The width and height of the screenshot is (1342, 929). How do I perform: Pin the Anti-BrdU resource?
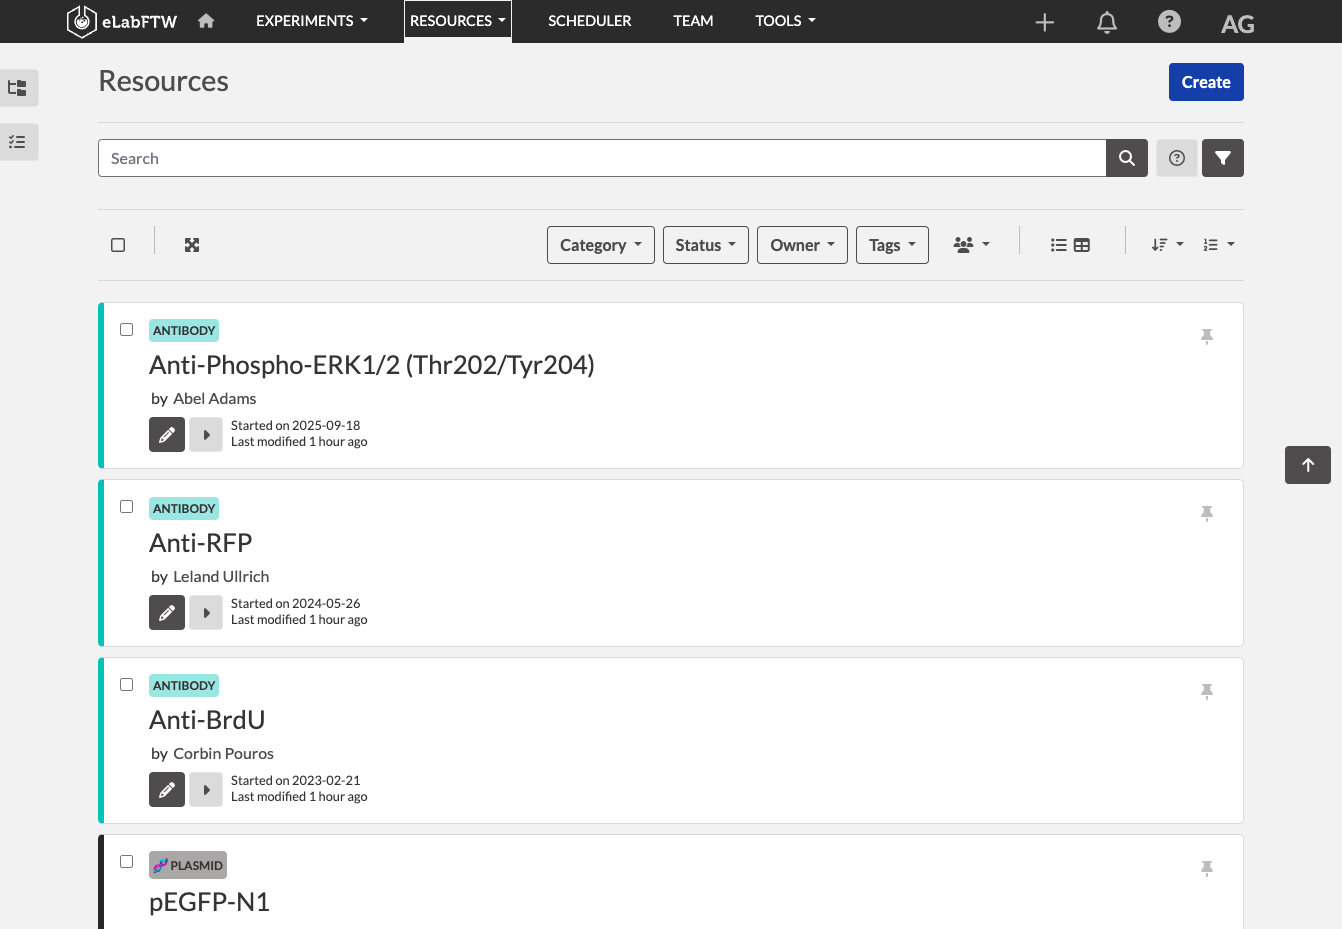(x=1207, y=691)
